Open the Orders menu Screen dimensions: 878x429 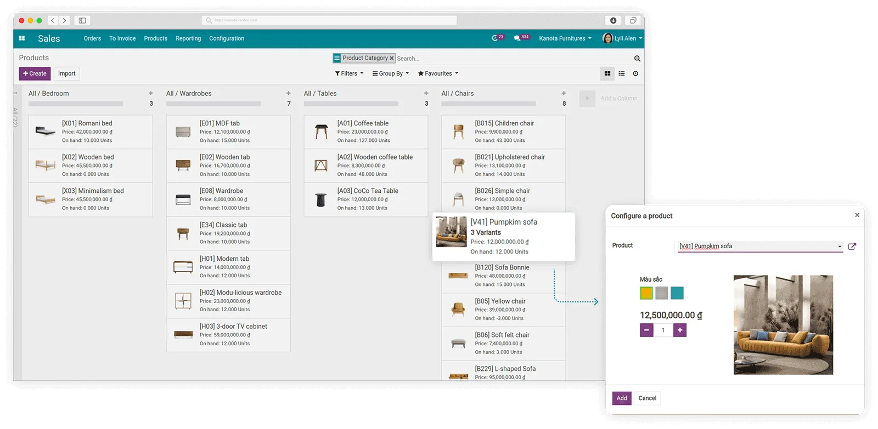click(92, 39)
